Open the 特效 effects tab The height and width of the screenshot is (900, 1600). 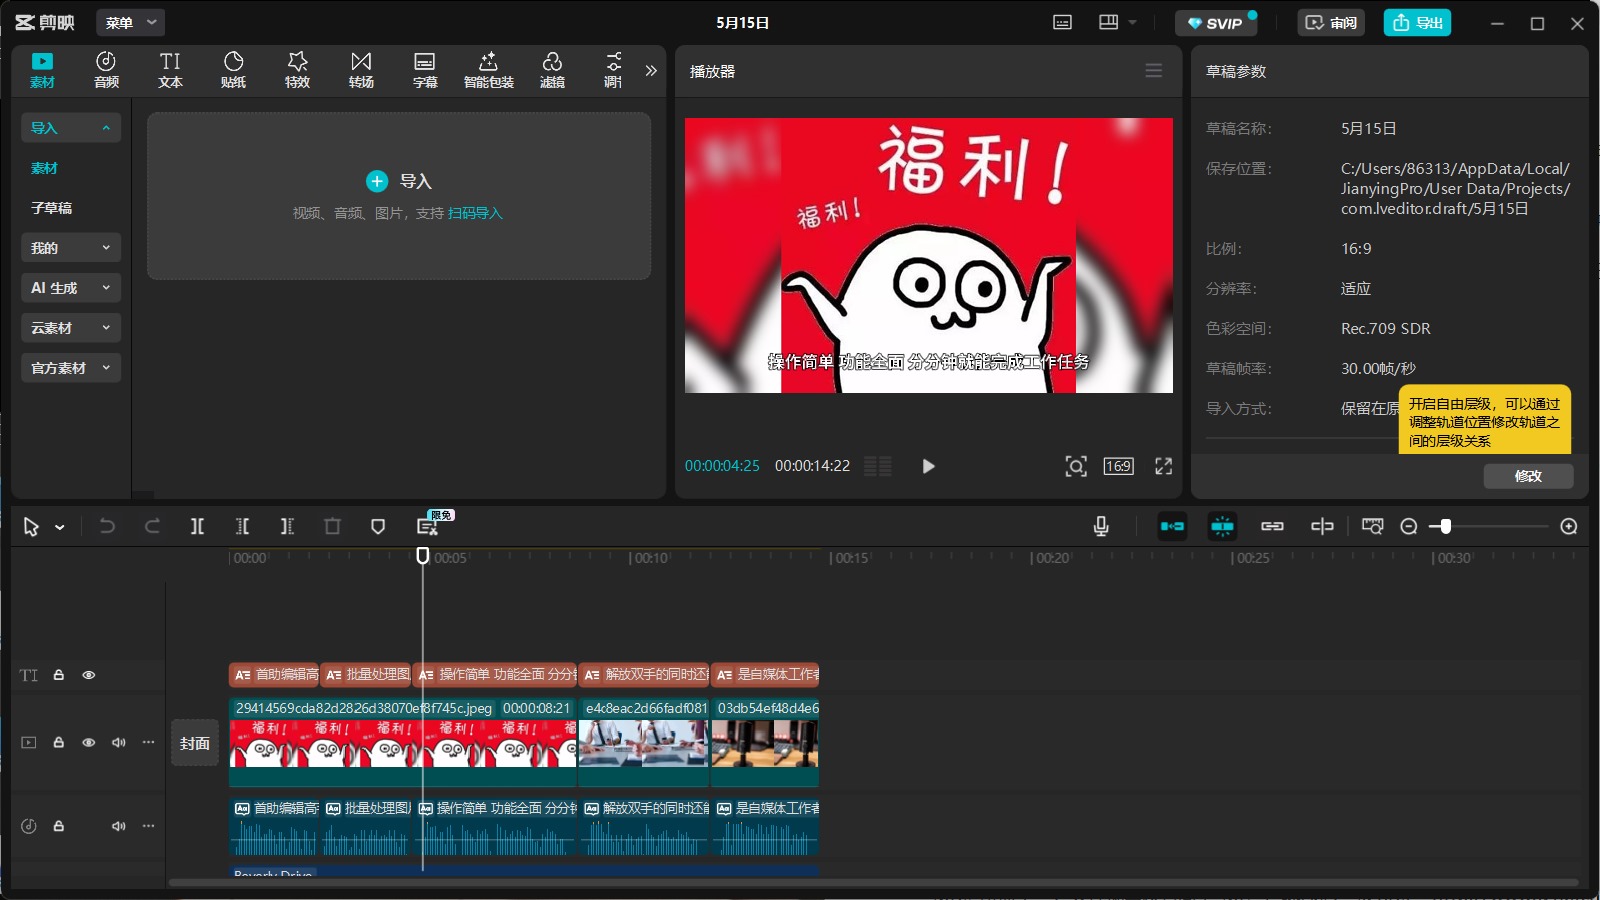click(297, 70)
